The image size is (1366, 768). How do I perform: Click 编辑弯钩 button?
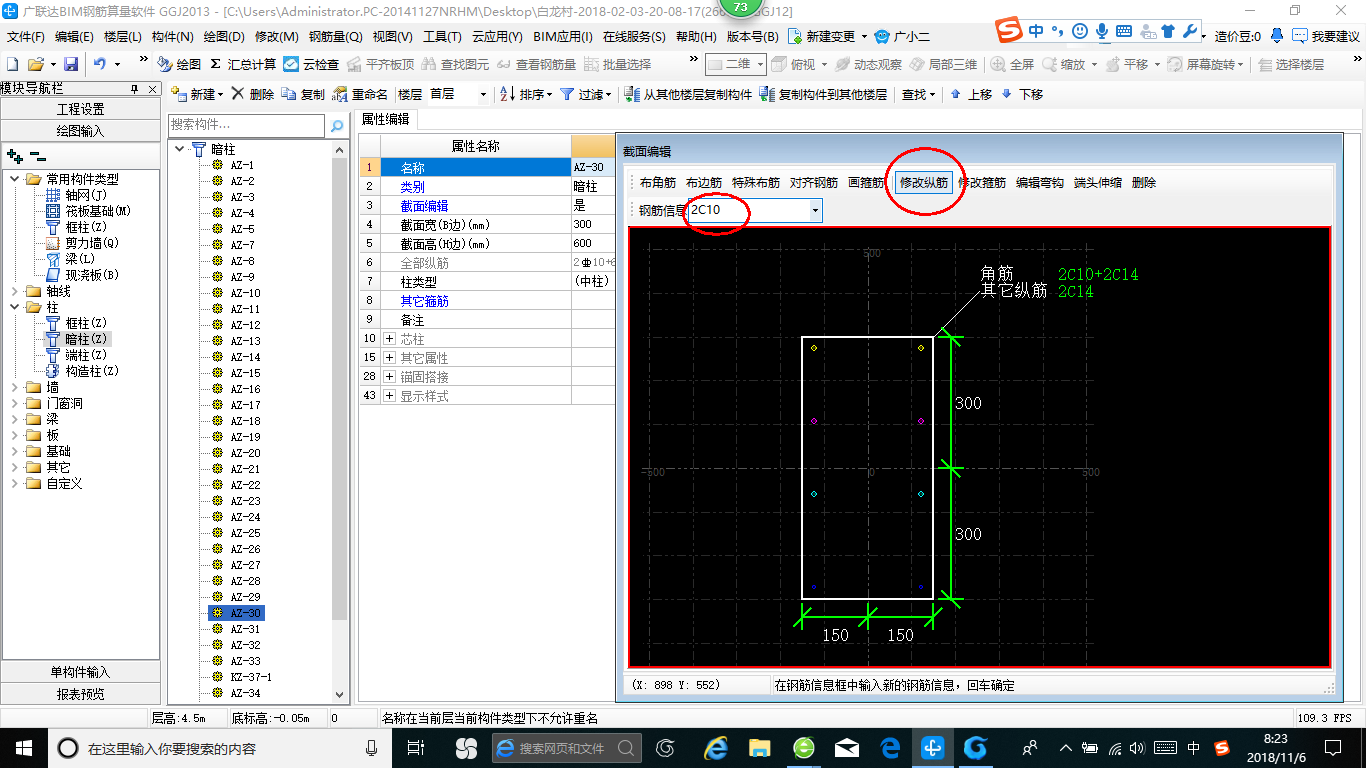1040,183
